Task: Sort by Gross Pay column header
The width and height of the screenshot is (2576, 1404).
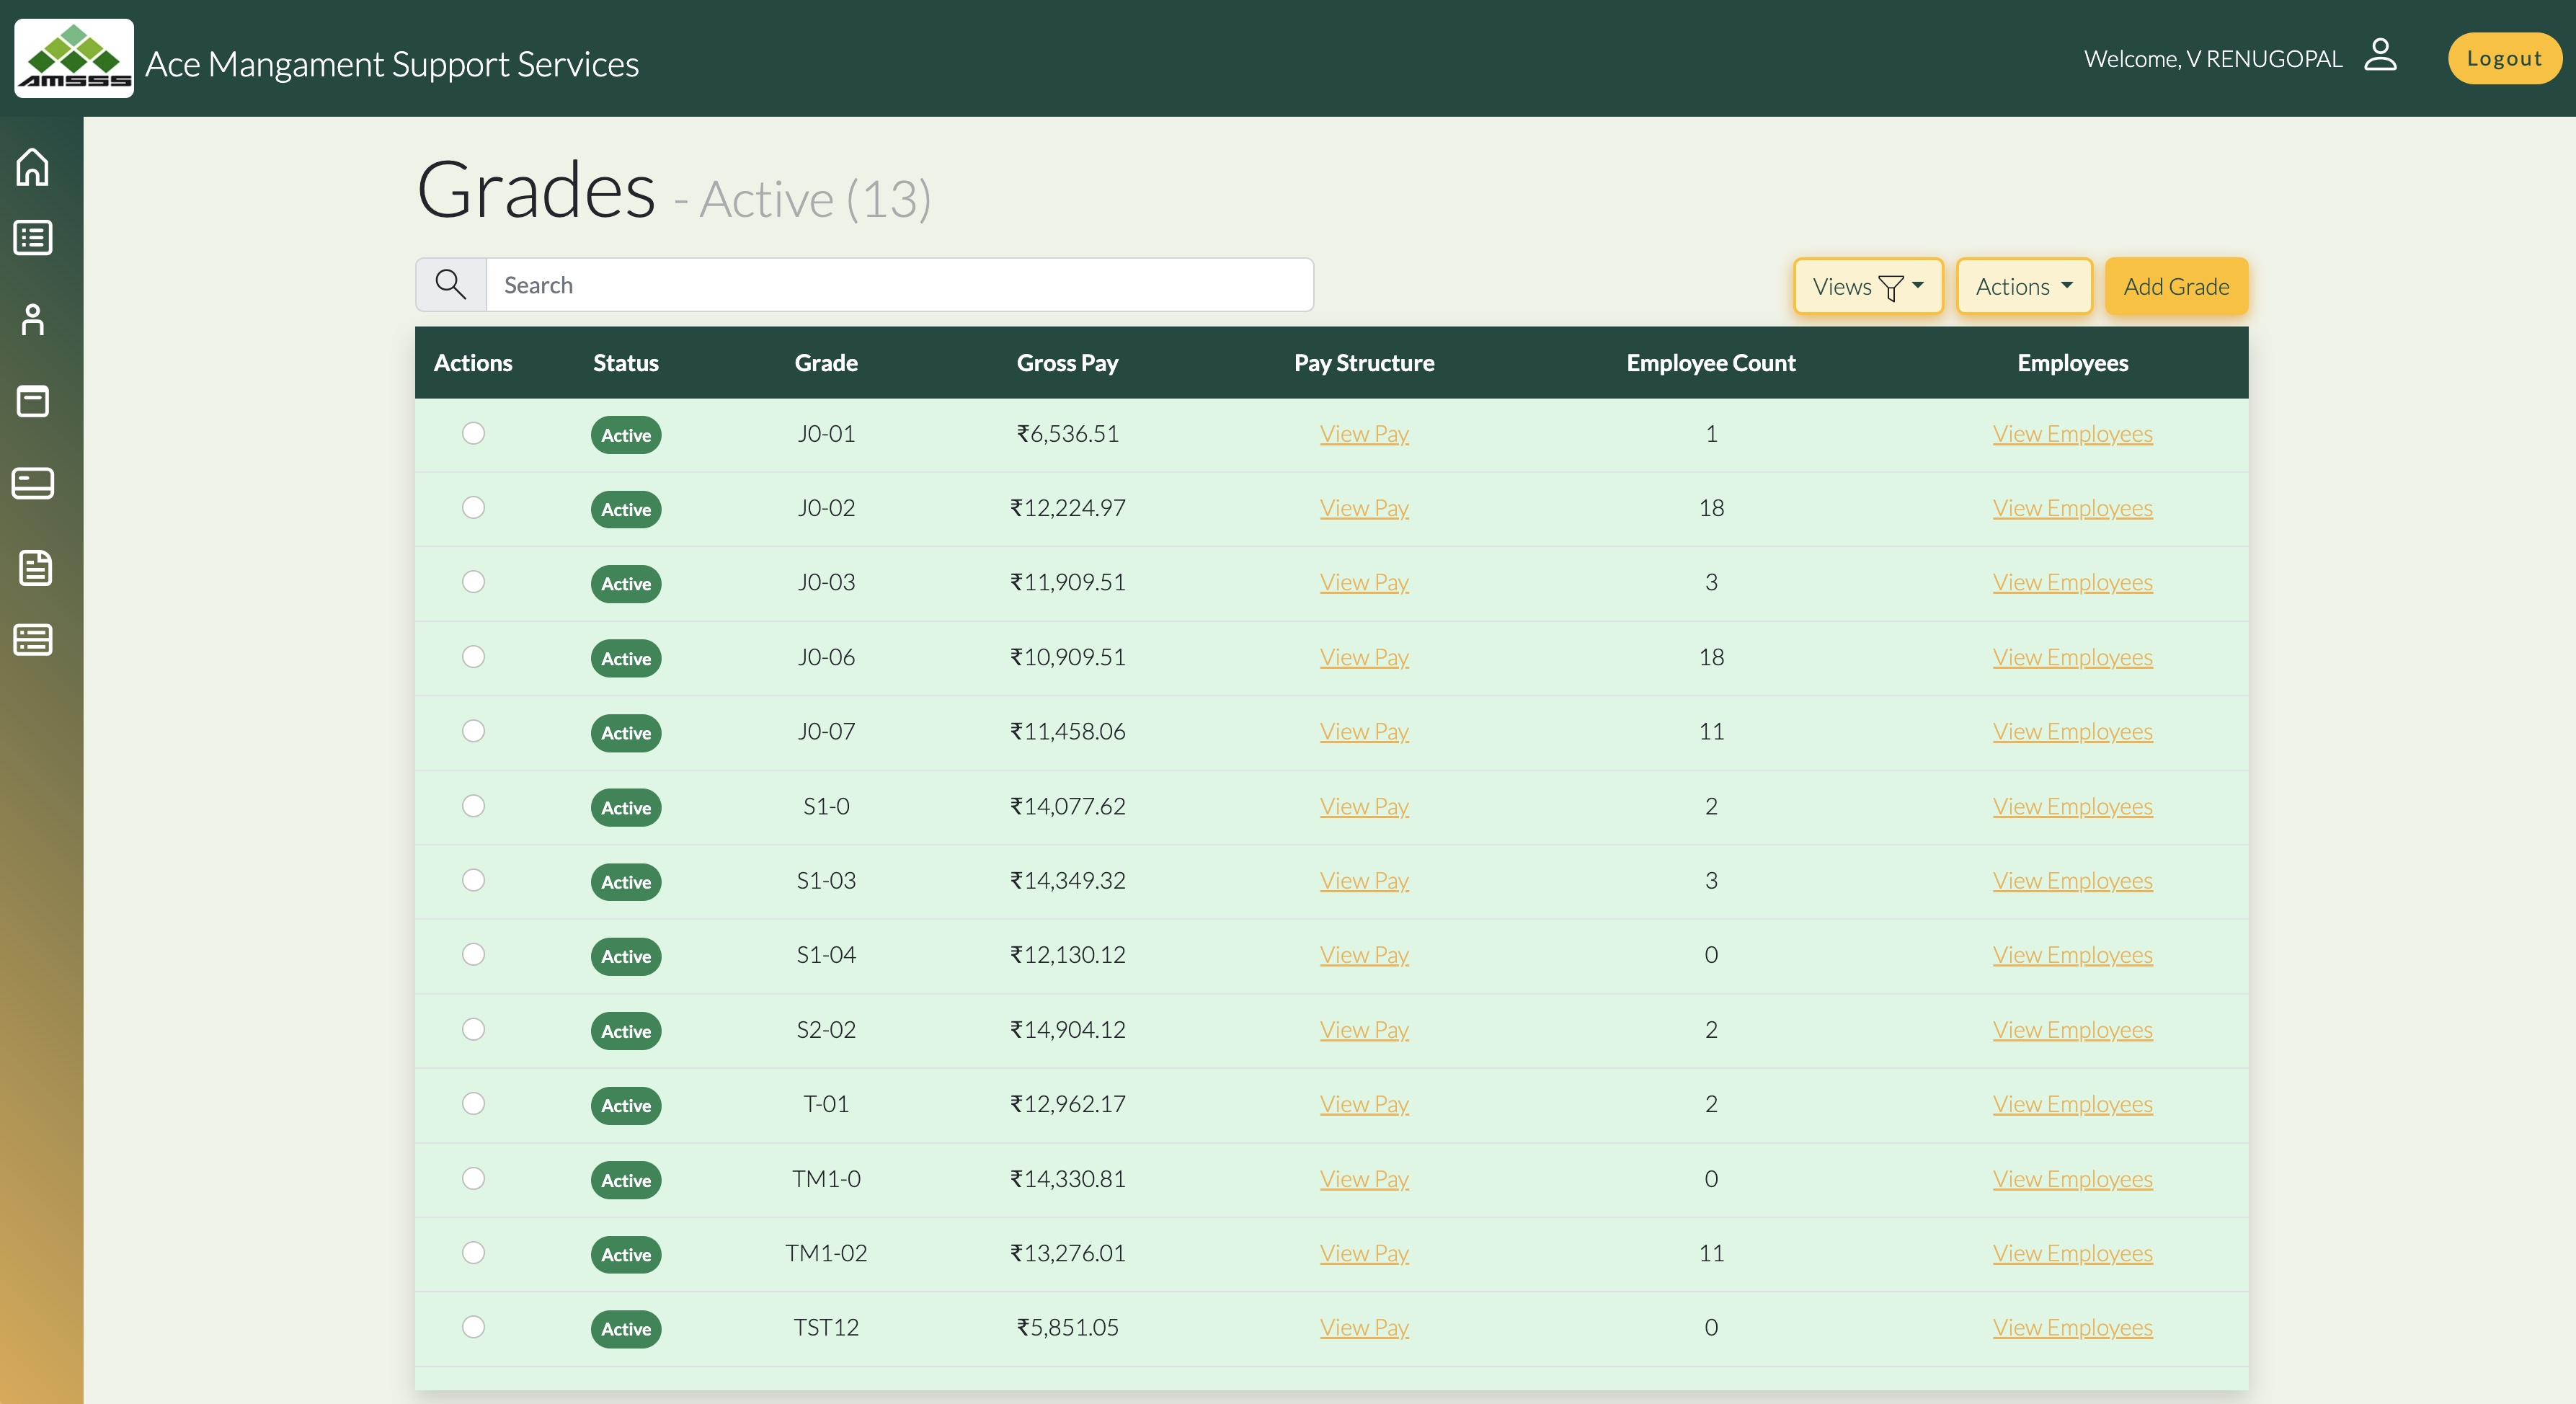Action: pyautogui.click(x=1067, y=363)
